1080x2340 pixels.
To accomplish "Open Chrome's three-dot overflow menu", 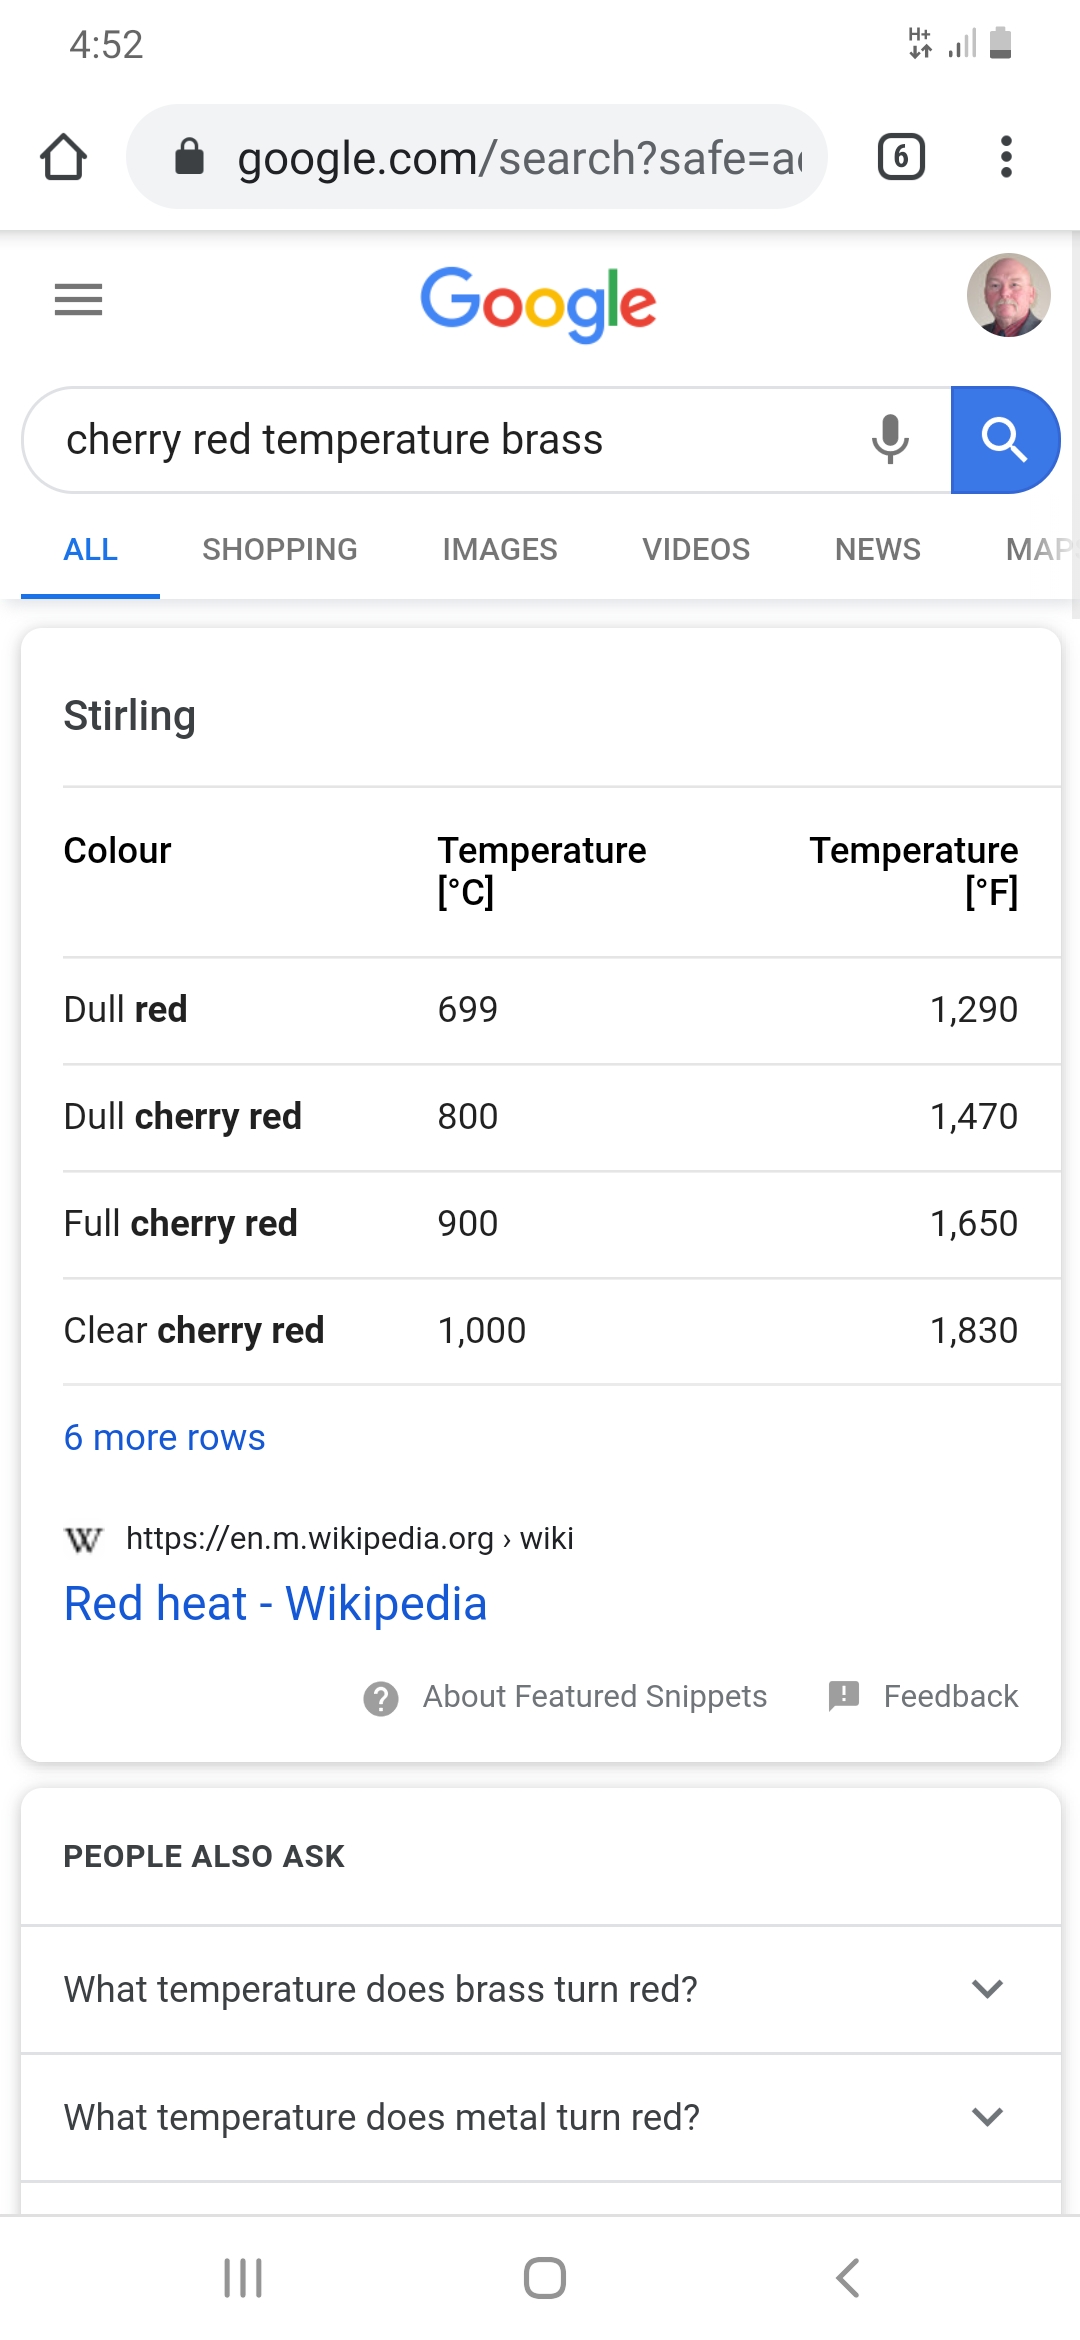I will click(x=1006, y=157).
